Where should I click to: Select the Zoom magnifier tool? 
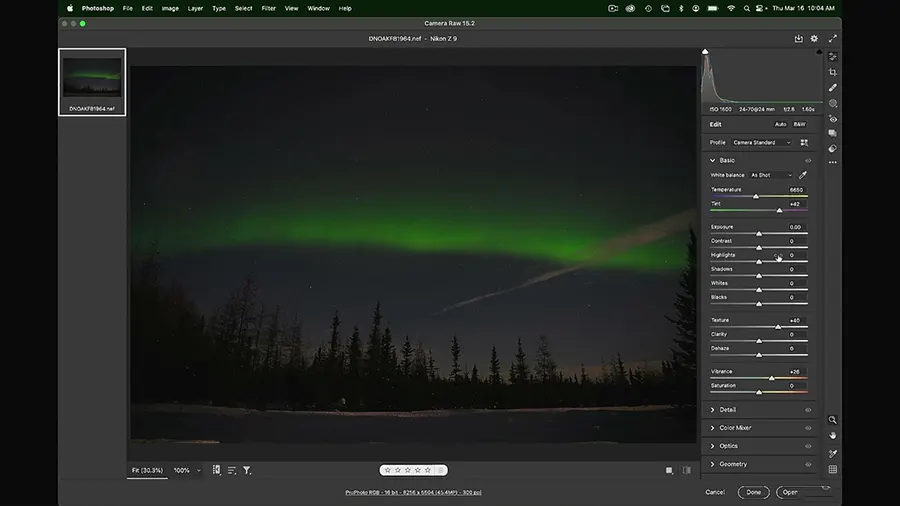(833, 420)
